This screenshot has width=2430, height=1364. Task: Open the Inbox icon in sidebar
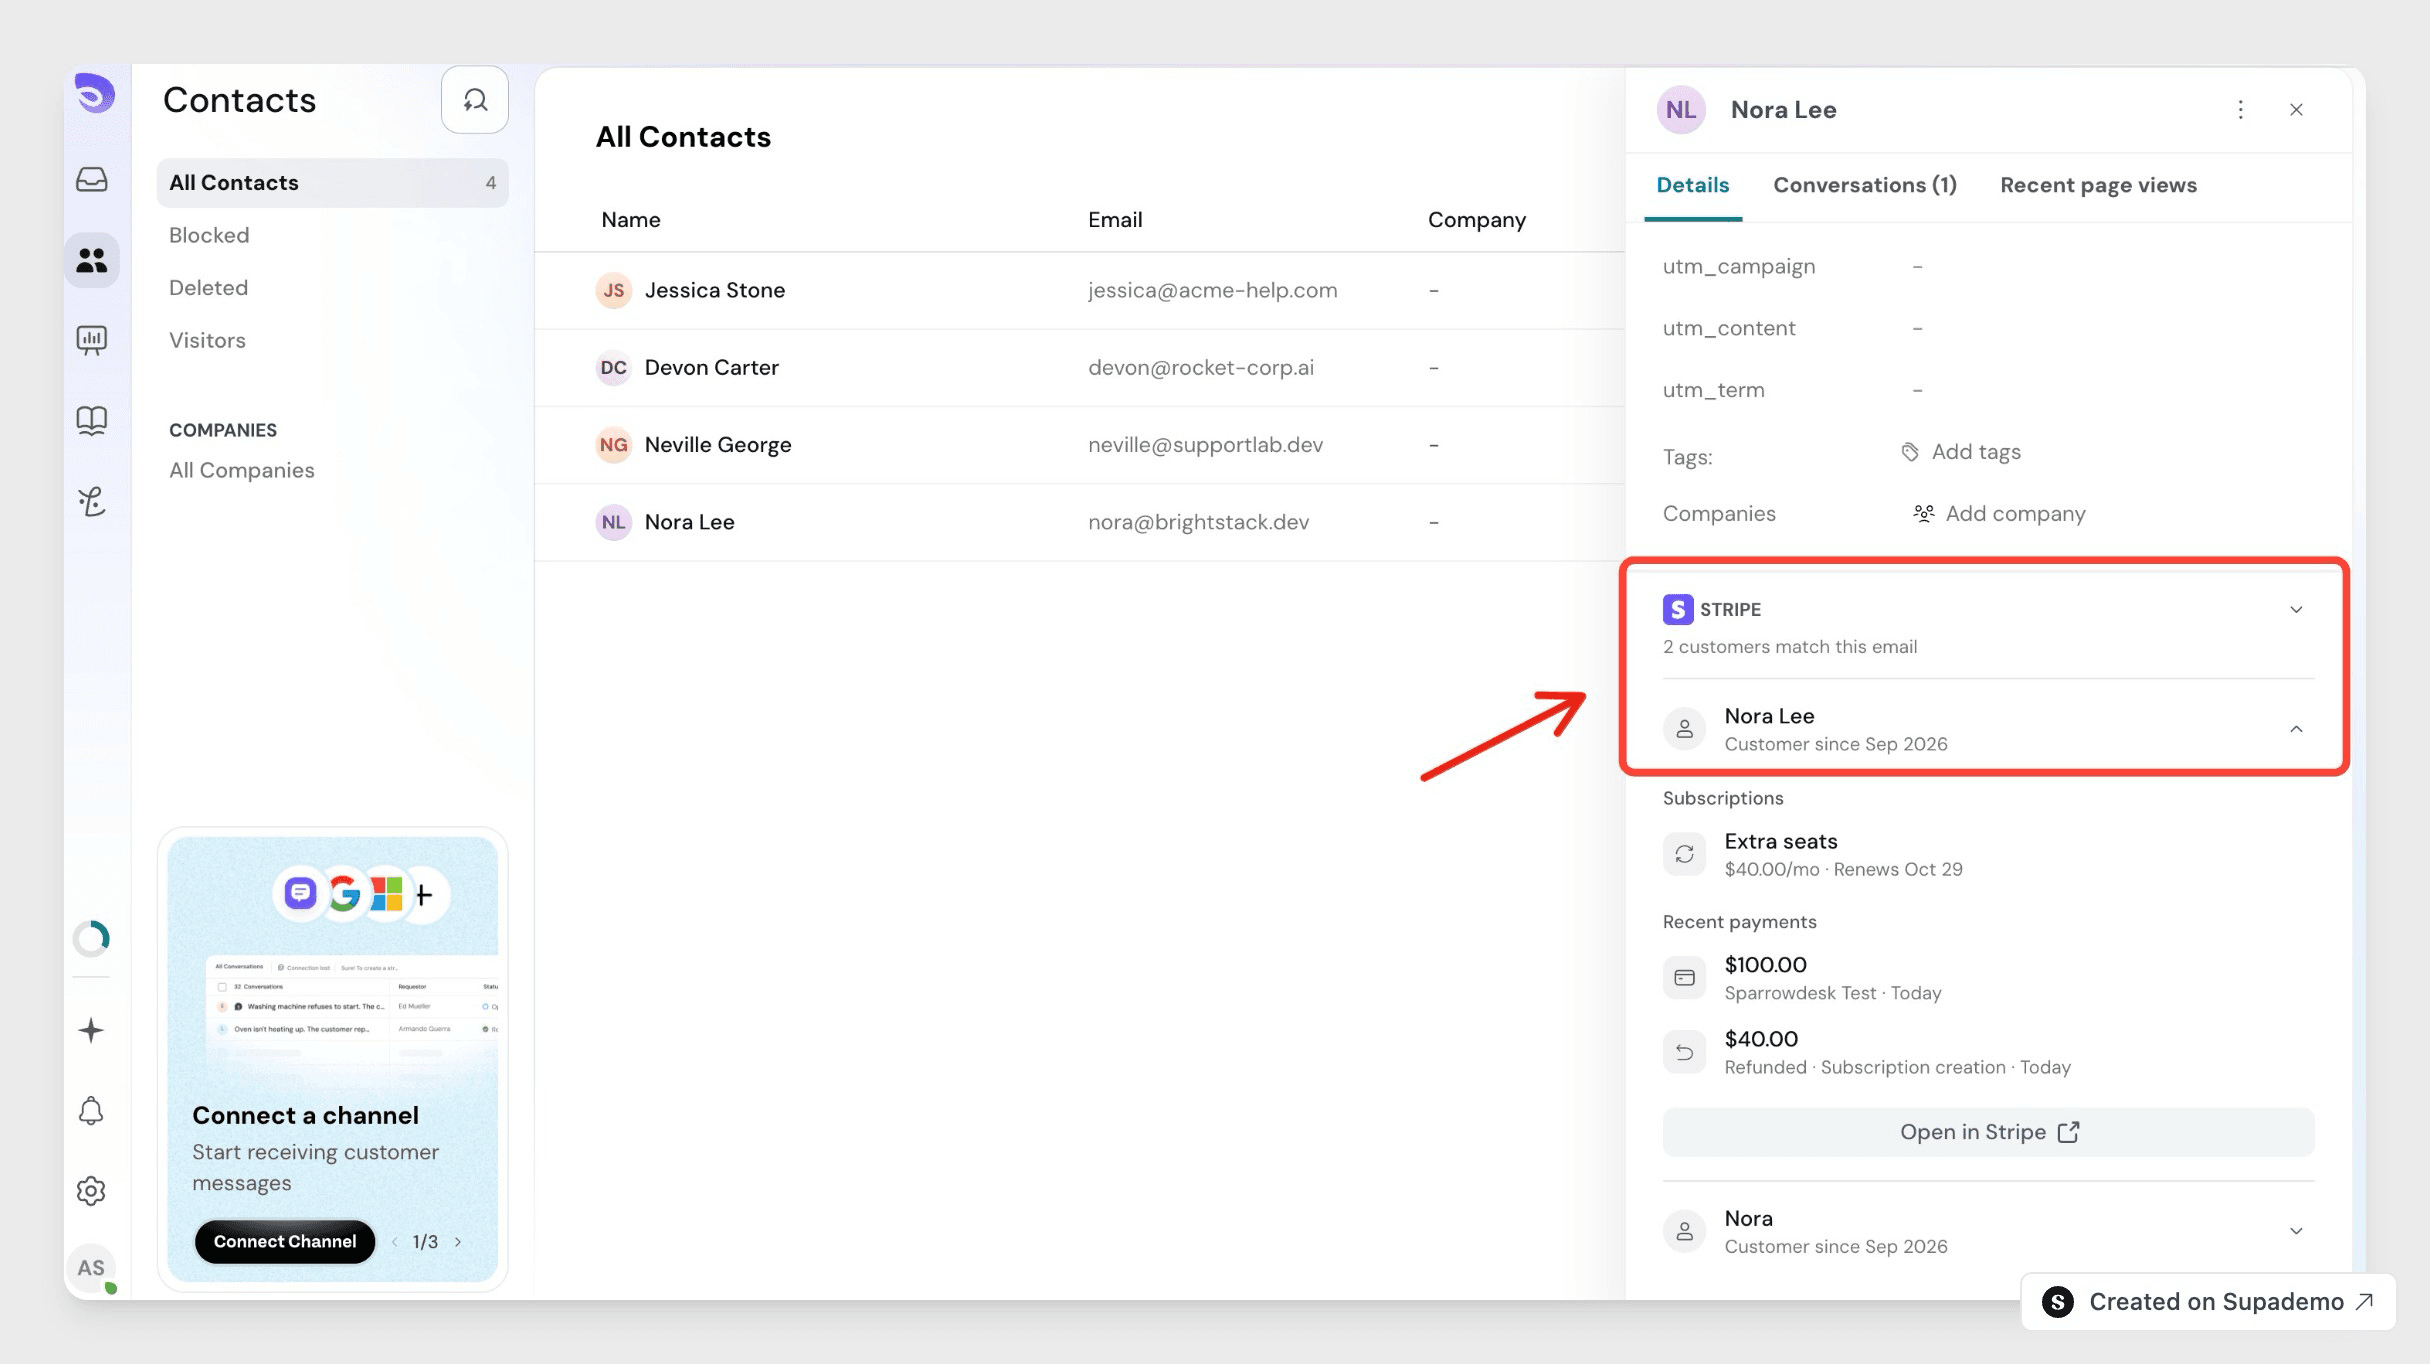92,180
